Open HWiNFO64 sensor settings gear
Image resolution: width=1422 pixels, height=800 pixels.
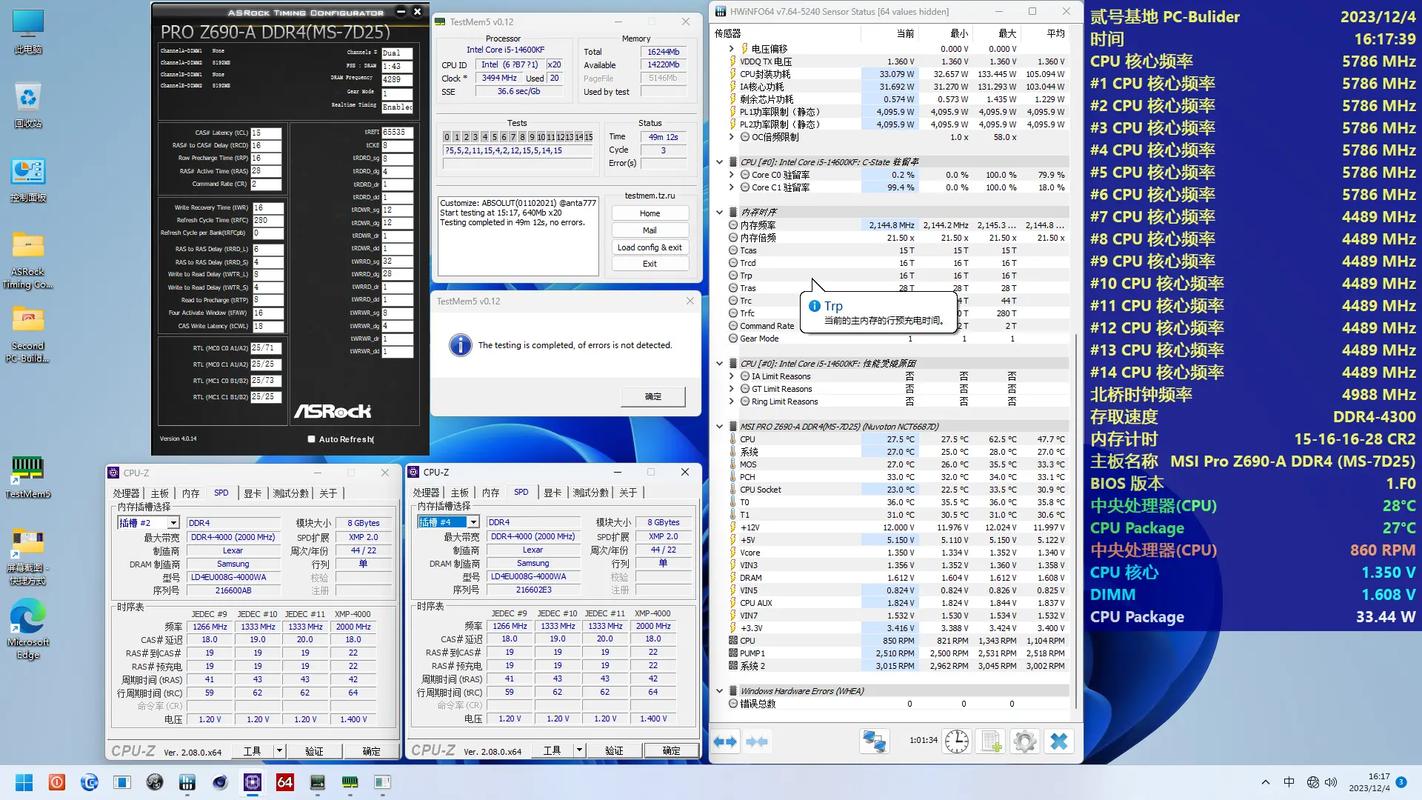(x=1024, y=741)
